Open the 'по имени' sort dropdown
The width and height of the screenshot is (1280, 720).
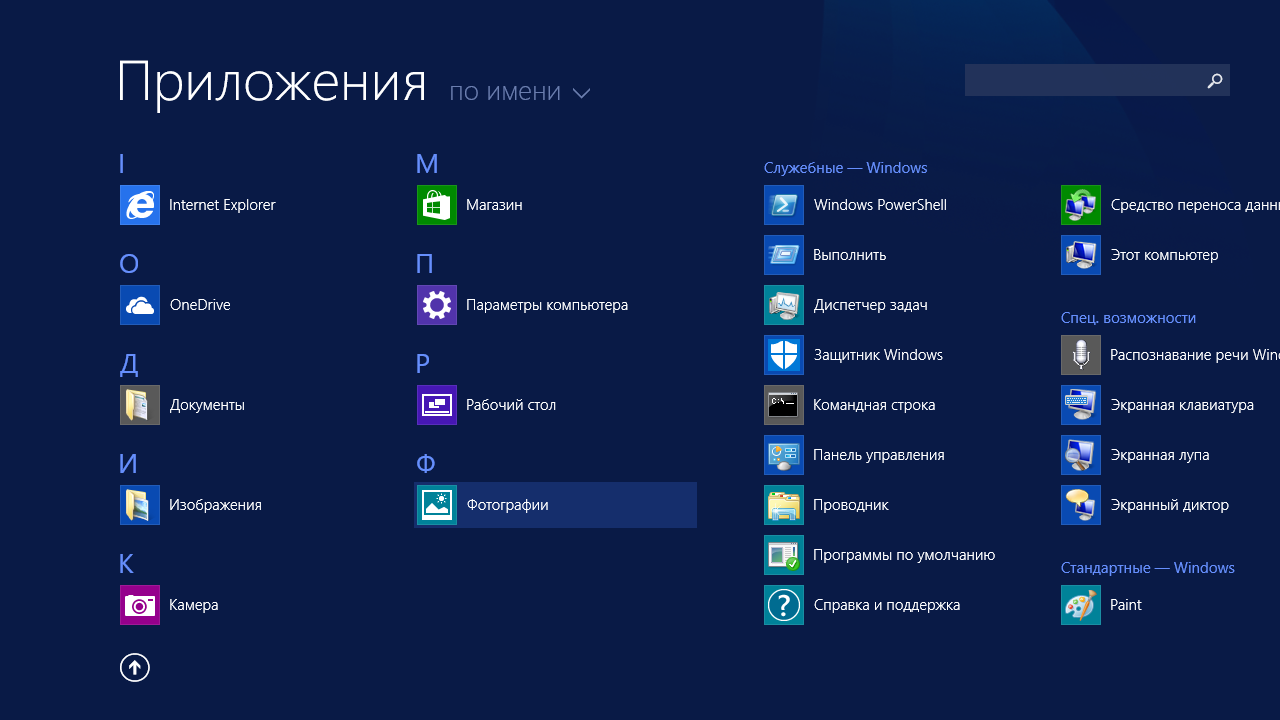pyautogui.click(x=520, y=92)
